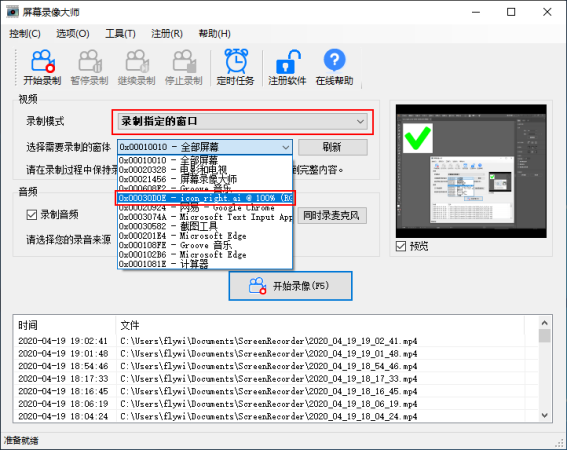This screenshot has height=450, width=567.
Task: Choose 计算器 in the window list
Action: point(205,264)
